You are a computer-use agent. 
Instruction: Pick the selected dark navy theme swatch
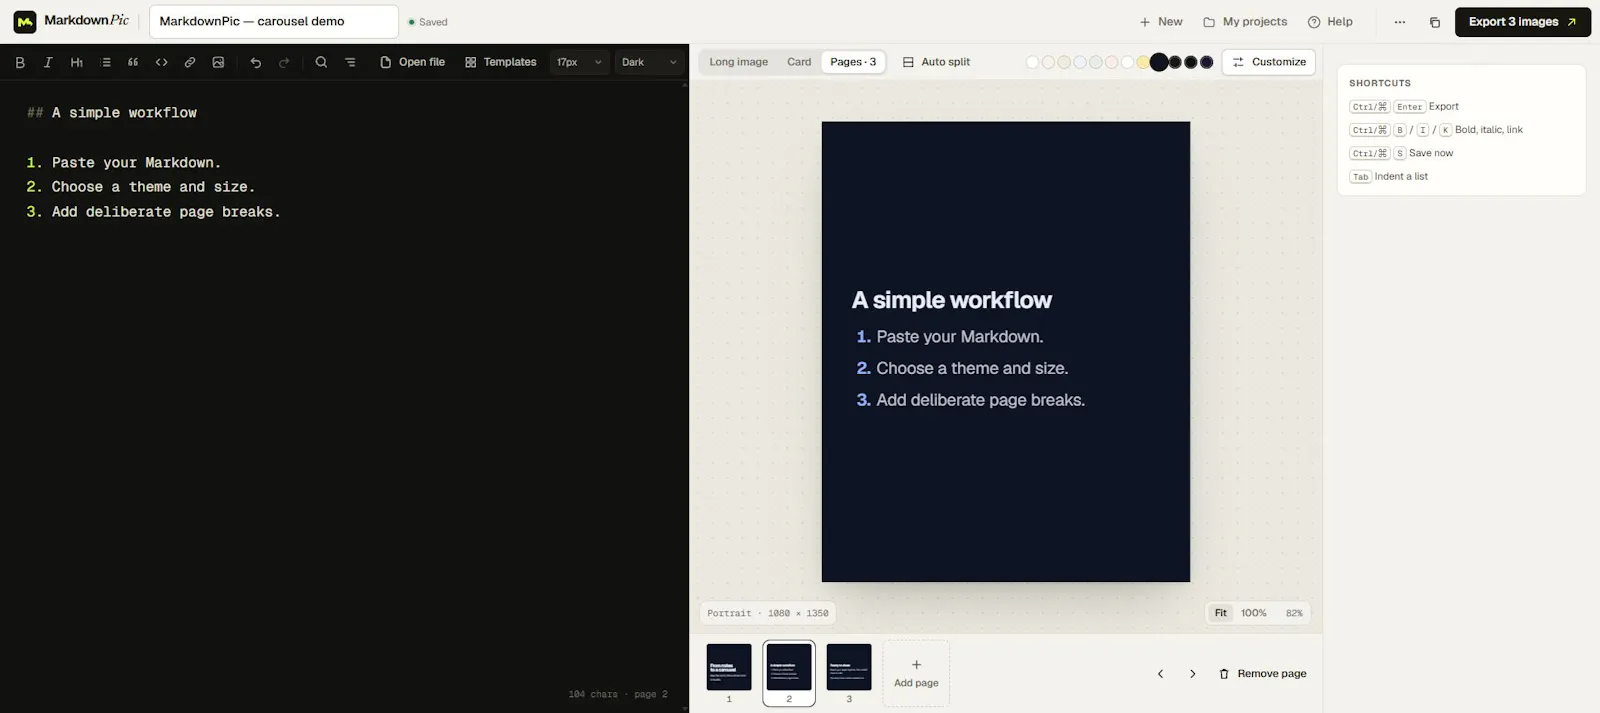click(1159, 62)
